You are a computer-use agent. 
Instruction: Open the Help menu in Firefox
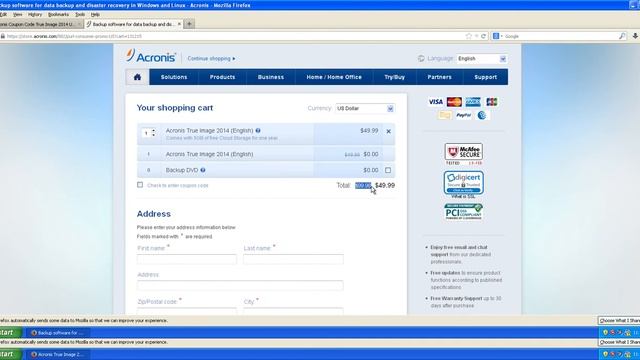coord(95,14)
